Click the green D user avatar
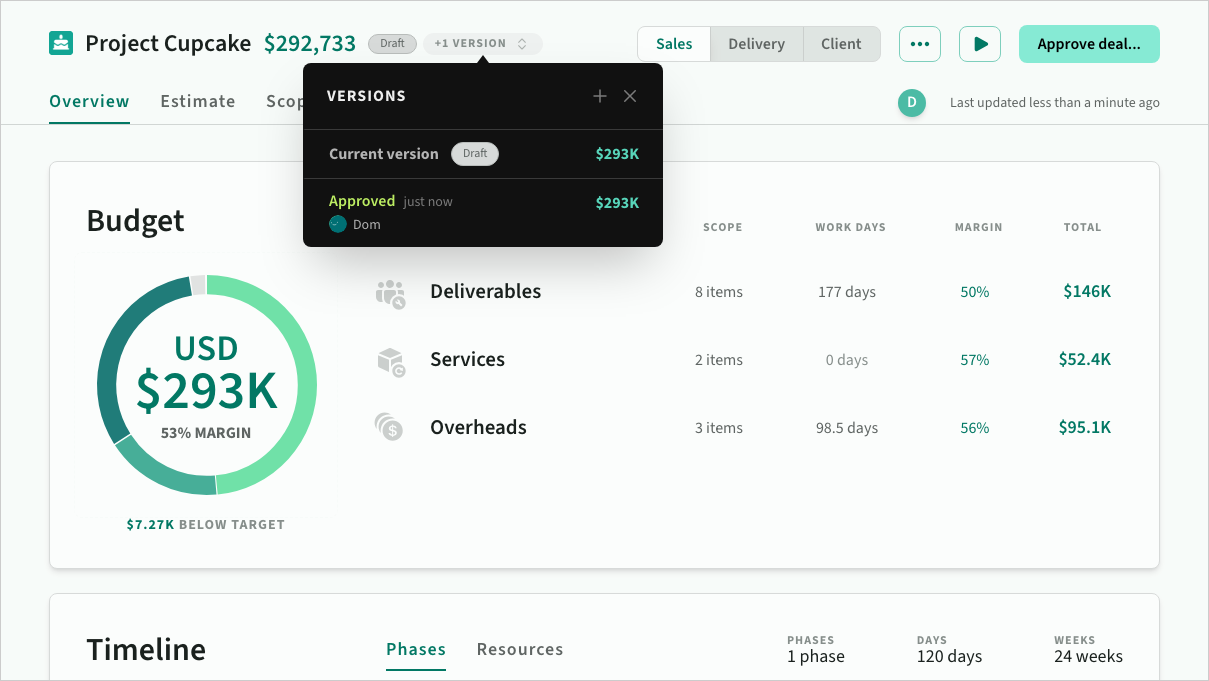 click(911, 102)
